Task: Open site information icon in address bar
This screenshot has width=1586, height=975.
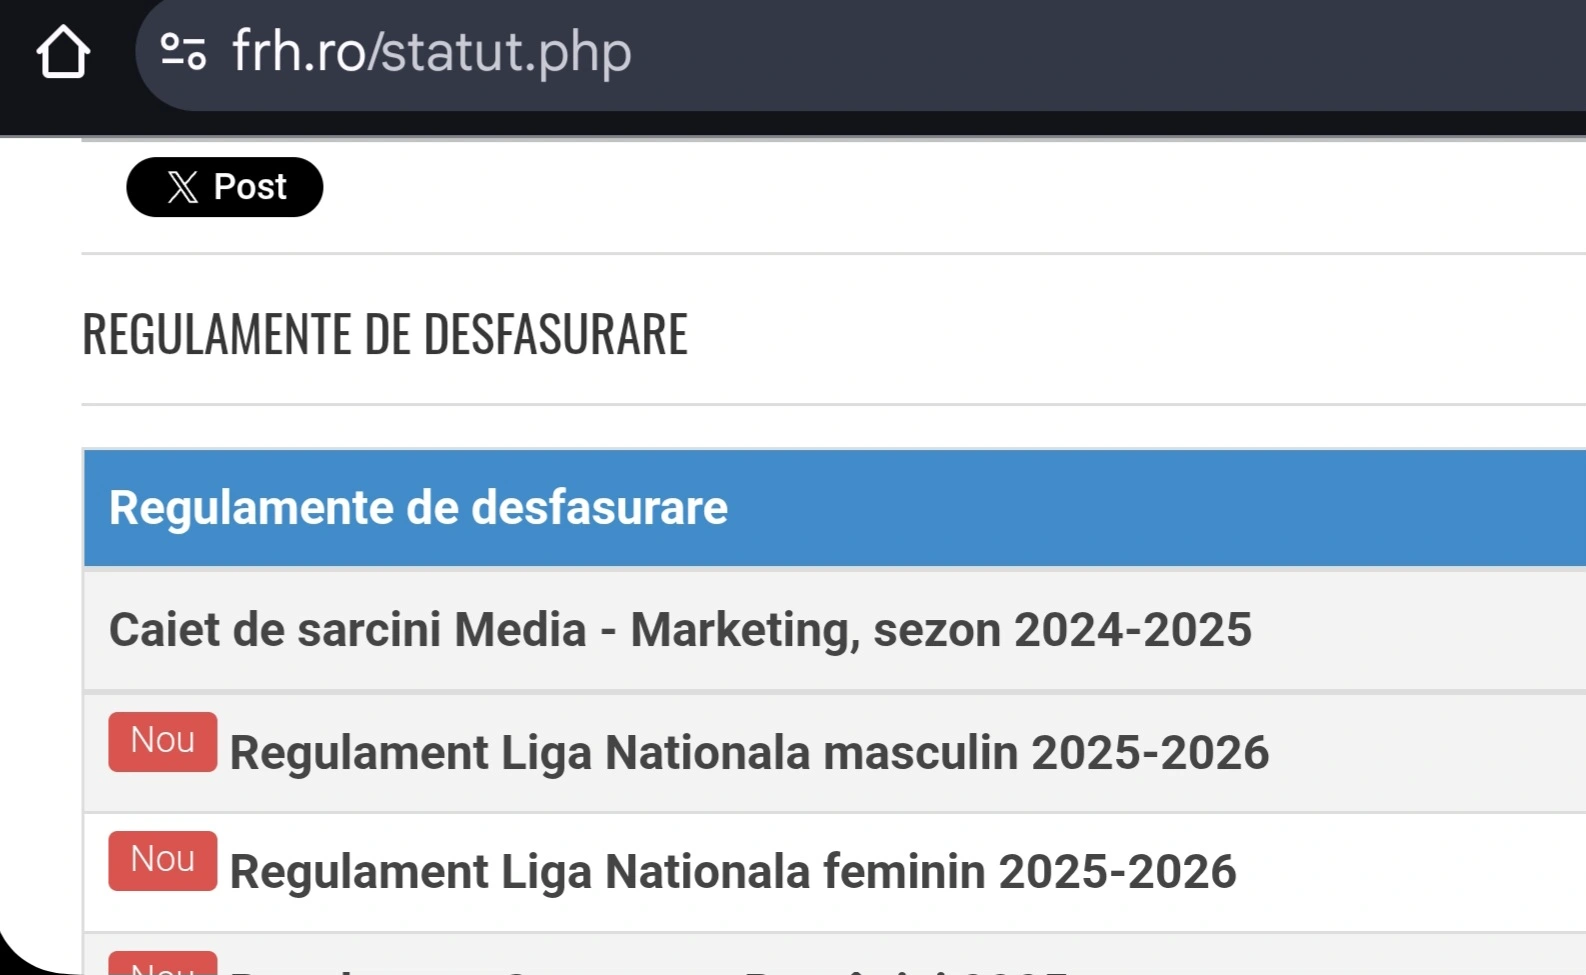Action: 183,51
